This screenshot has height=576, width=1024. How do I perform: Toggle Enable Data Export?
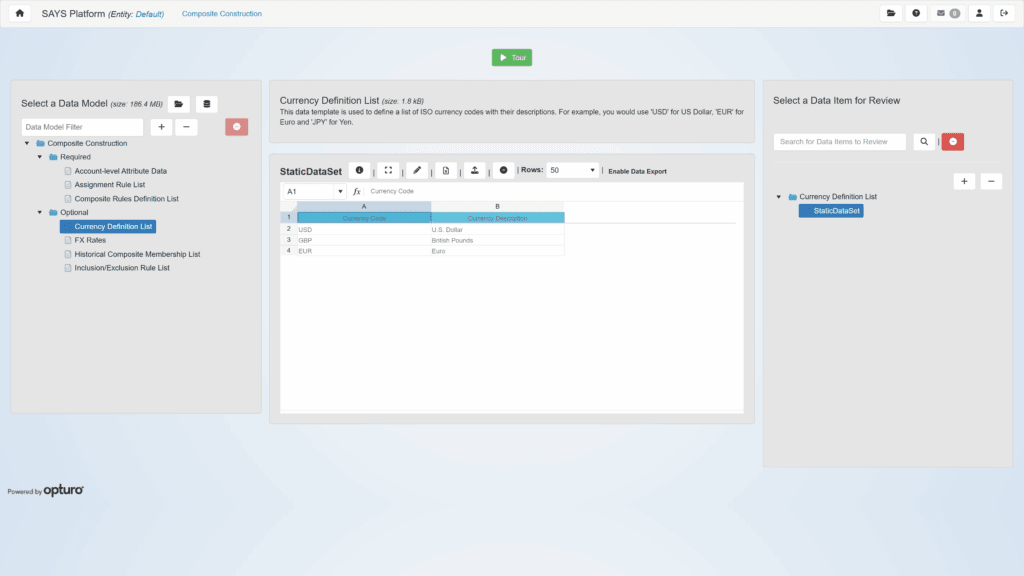coord(637,171)
